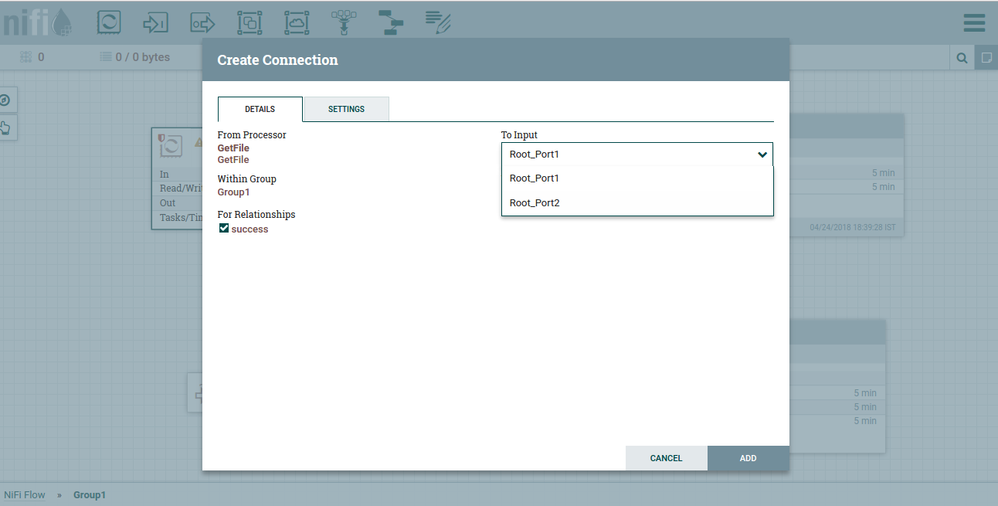The width and height of the screenshot is (998, 506).
Task: Go to NiFi Flow in breadcrumb
Action: click(25, 495)
